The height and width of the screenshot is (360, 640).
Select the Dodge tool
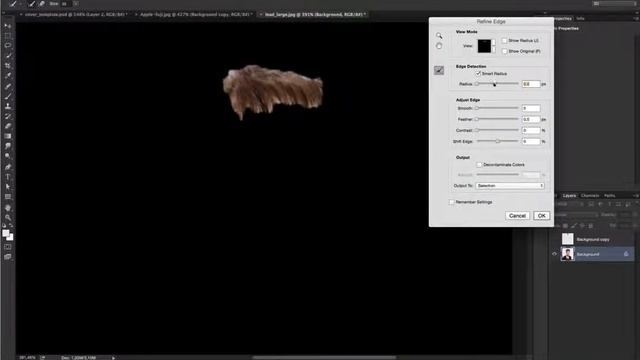[x=8, y=156]
